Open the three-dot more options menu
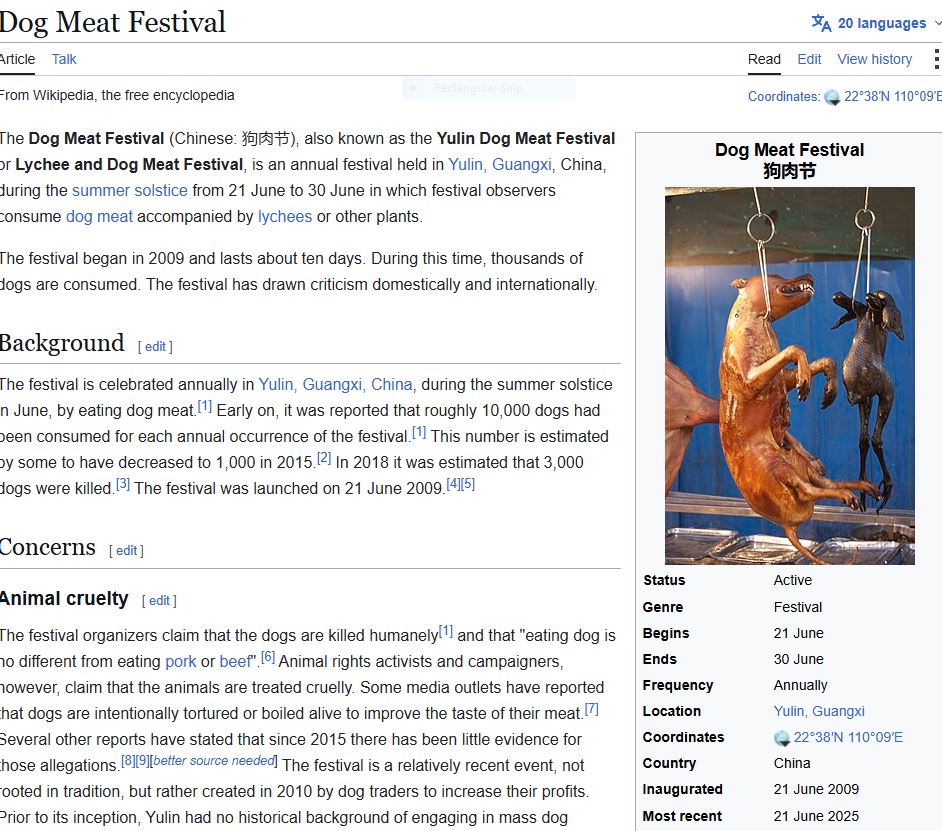 (x=936, y=59)
